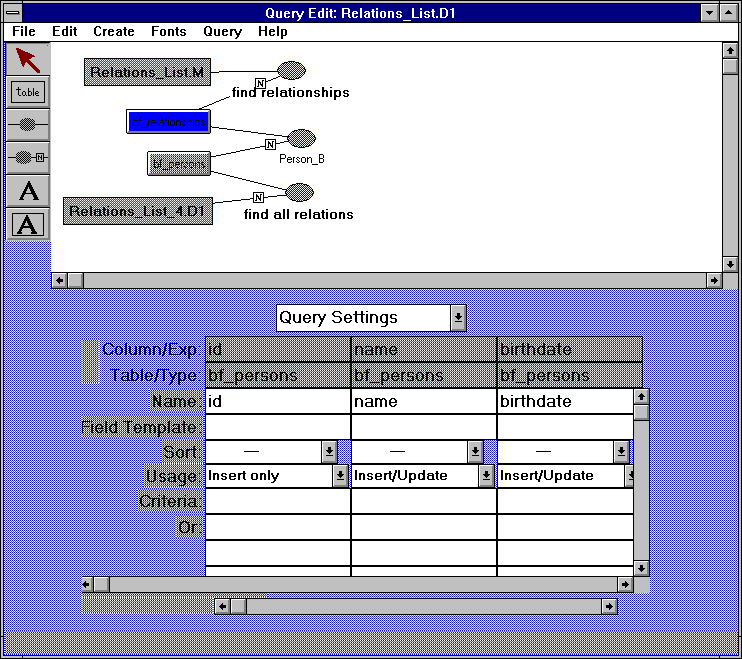Image resolution: width=742 pixels, height=659 pixels.
Task: Open the Query menu
Action: point(222,31)
